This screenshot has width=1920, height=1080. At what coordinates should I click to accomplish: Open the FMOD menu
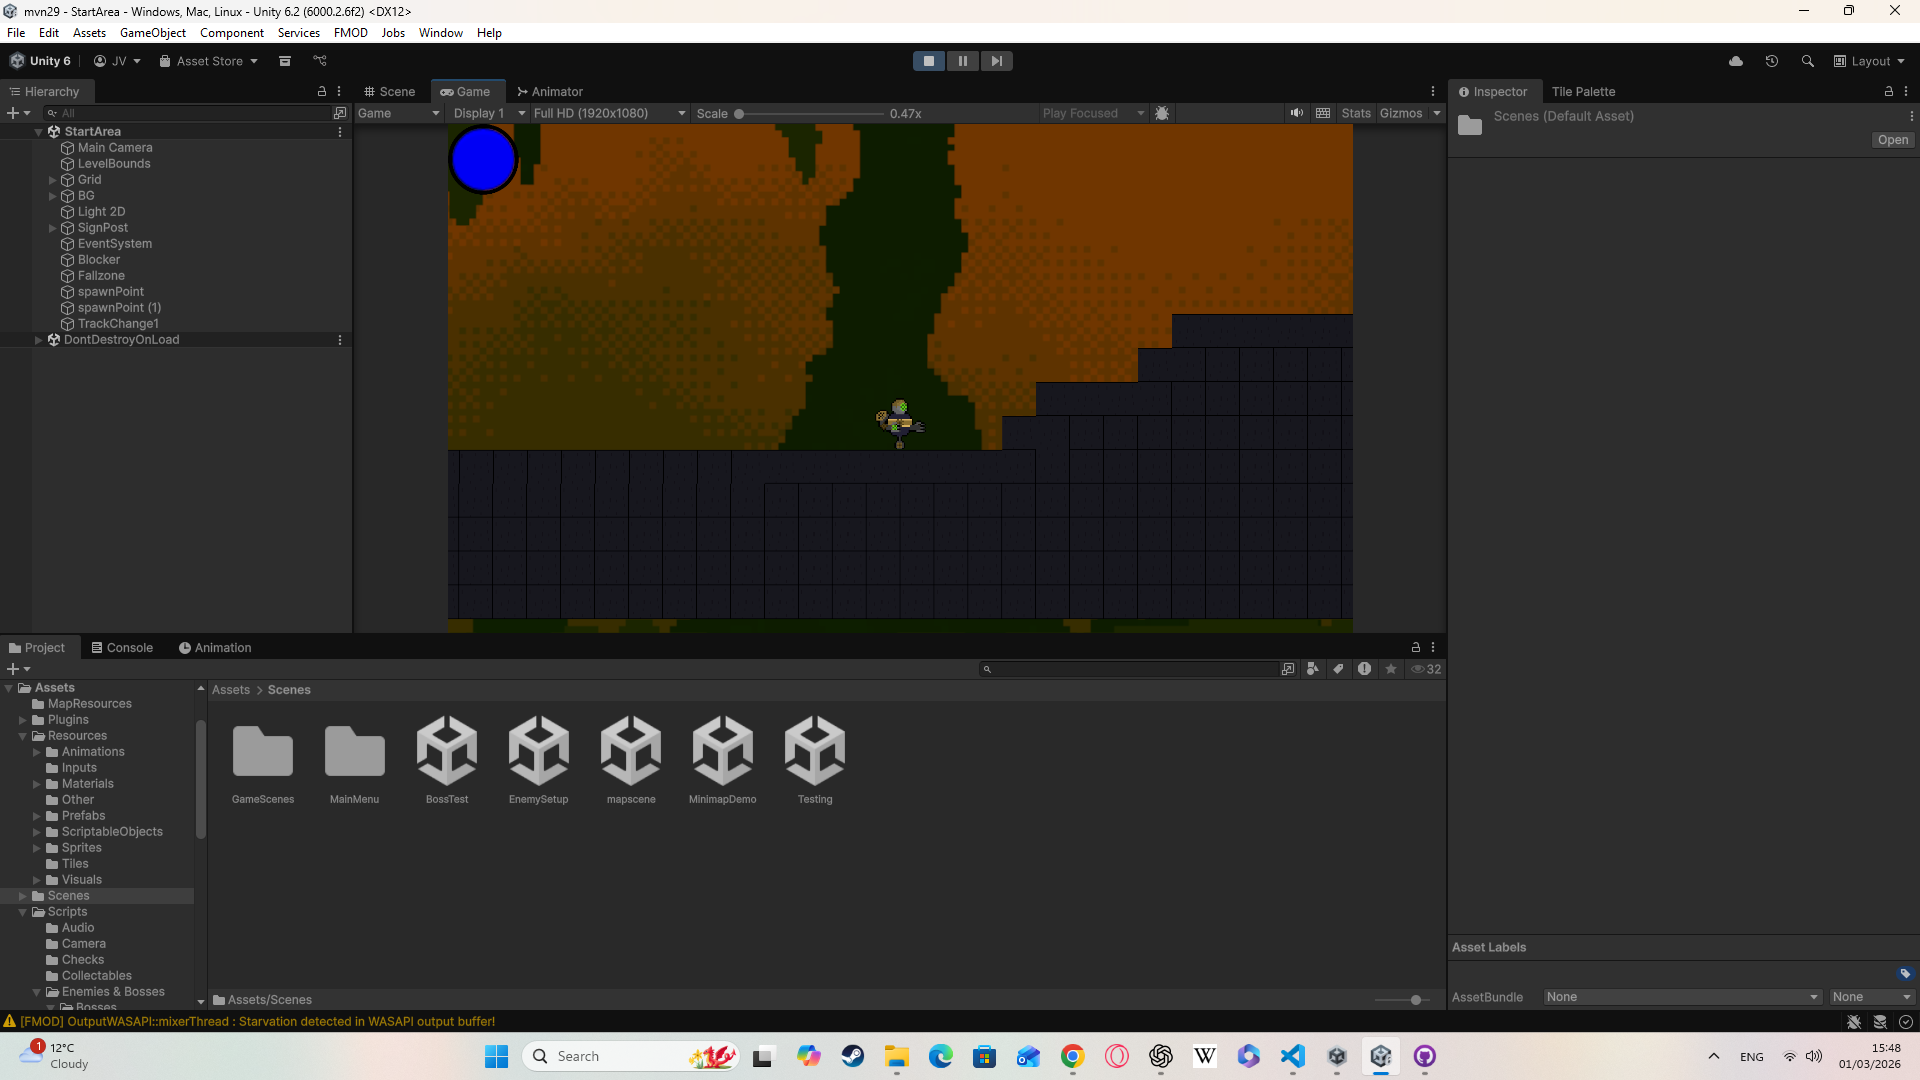coord(350,33)
